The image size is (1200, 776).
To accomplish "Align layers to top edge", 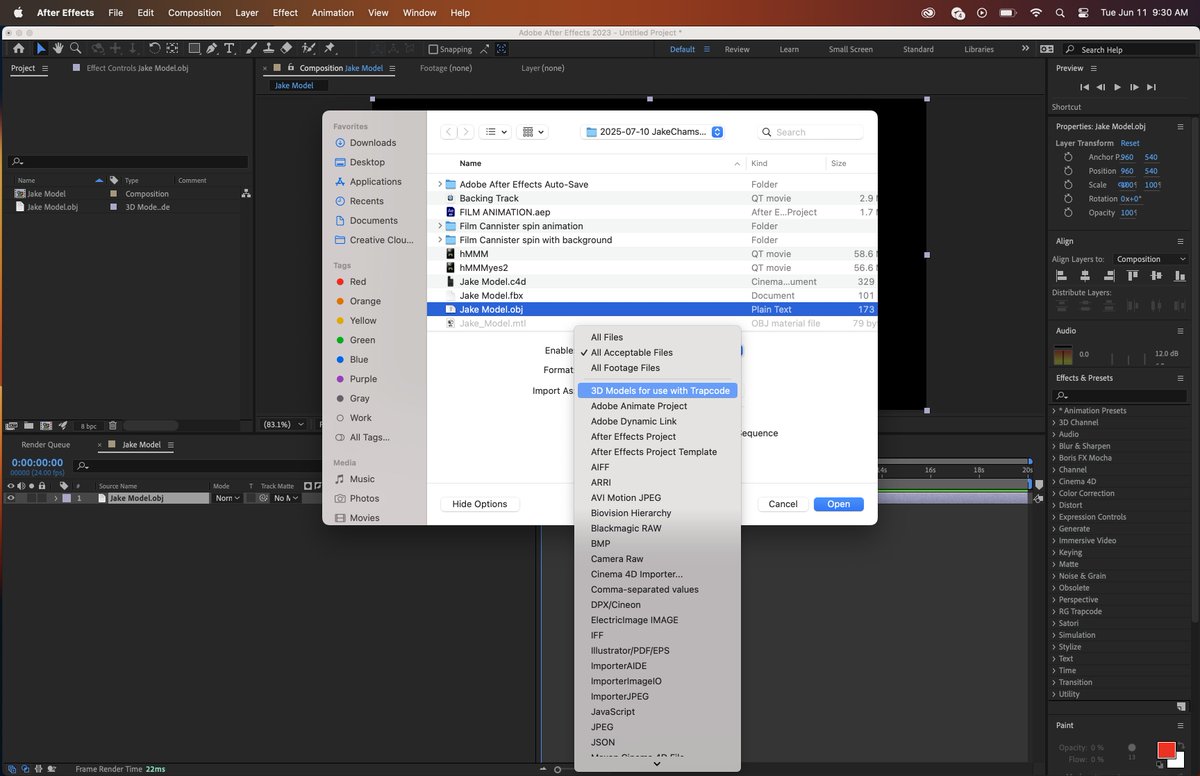I will [x=1133, y=275].
